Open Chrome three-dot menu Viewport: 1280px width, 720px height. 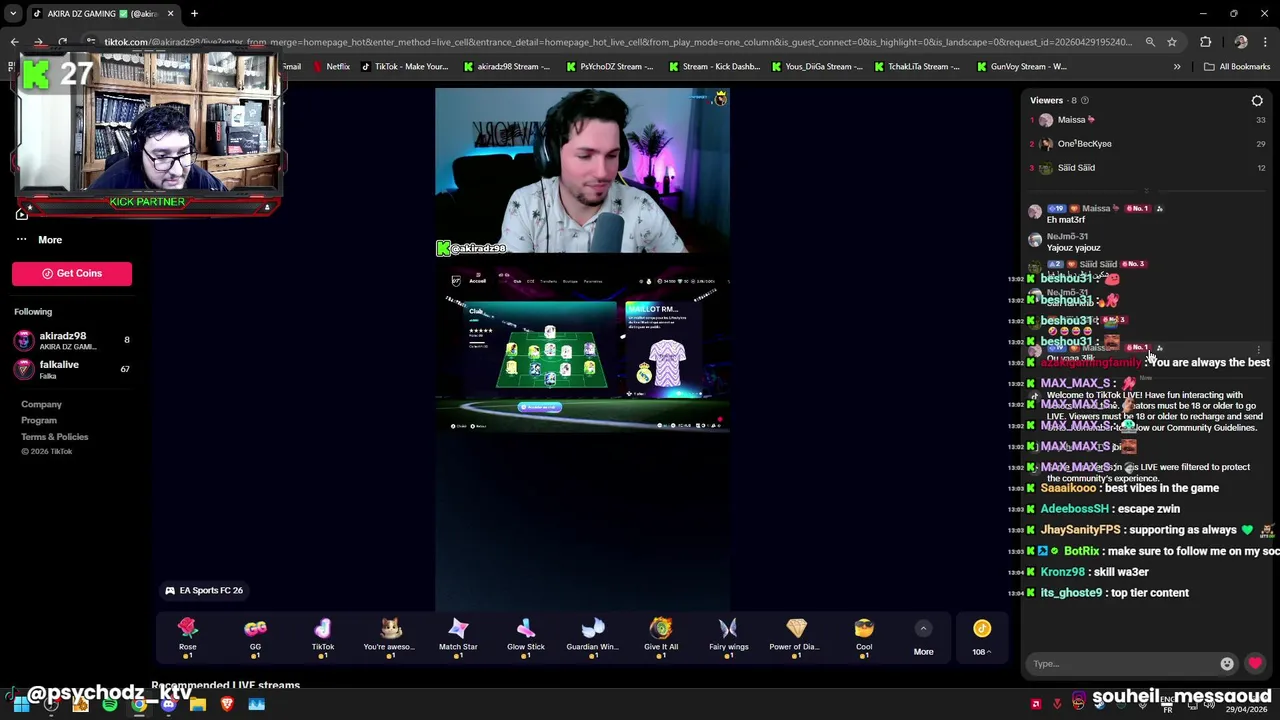coord(1266,42)
